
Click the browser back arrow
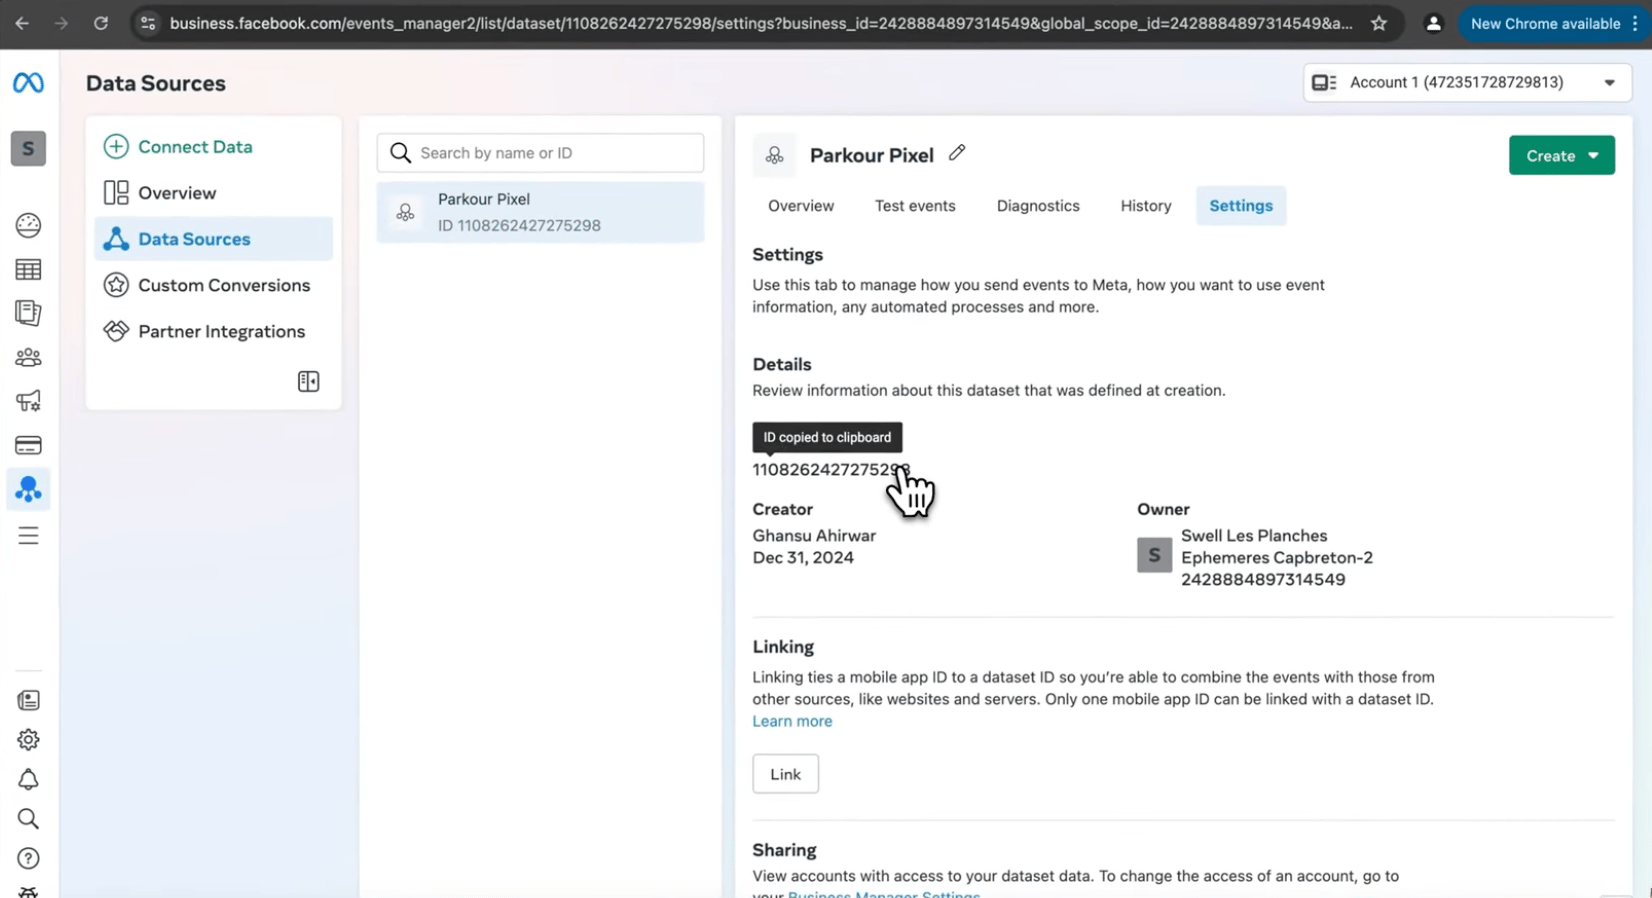point(22,23)
